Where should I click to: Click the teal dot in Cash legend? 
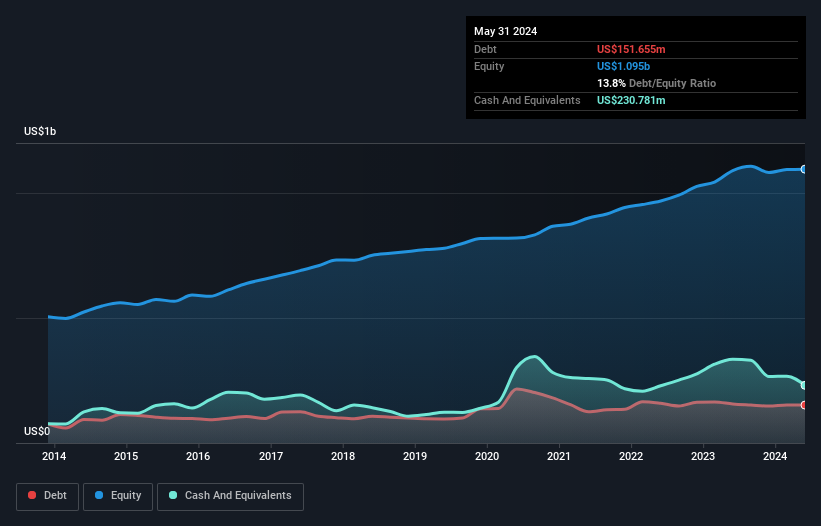pos(174,496)
